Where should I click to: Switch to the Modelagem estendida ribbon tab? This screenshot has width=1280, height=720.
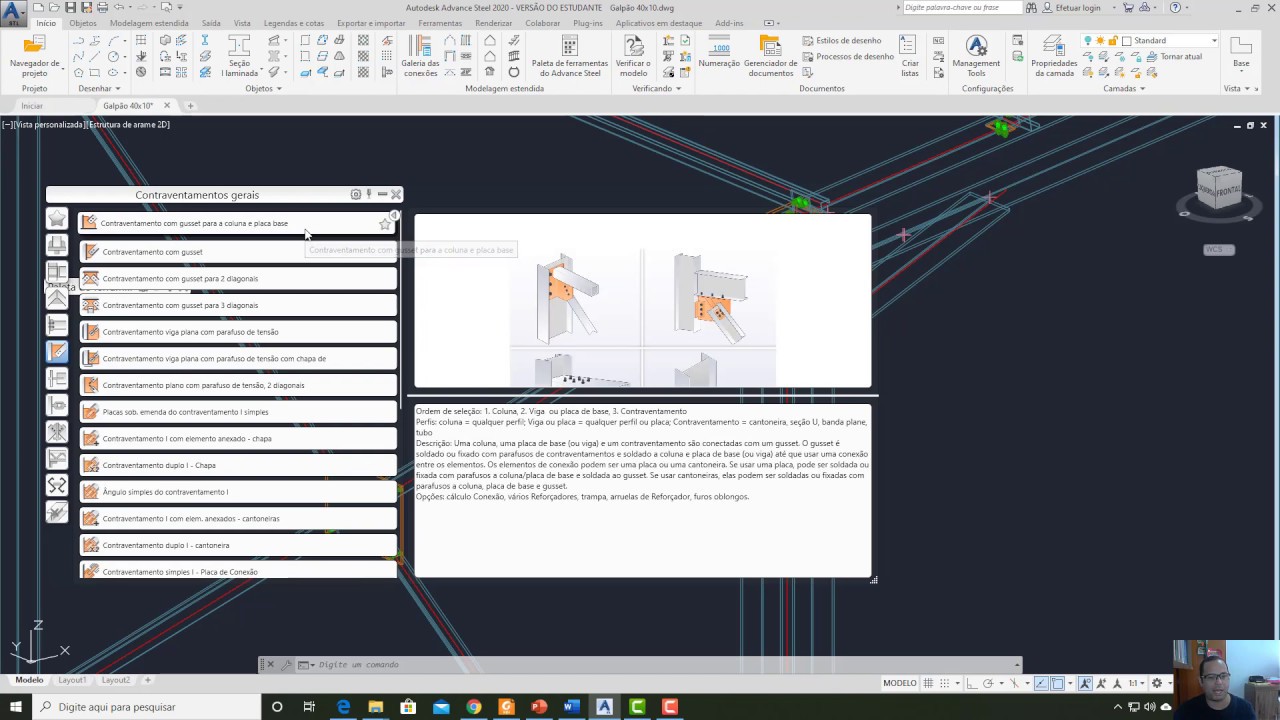pyautogui.click(x=149, y=23)
